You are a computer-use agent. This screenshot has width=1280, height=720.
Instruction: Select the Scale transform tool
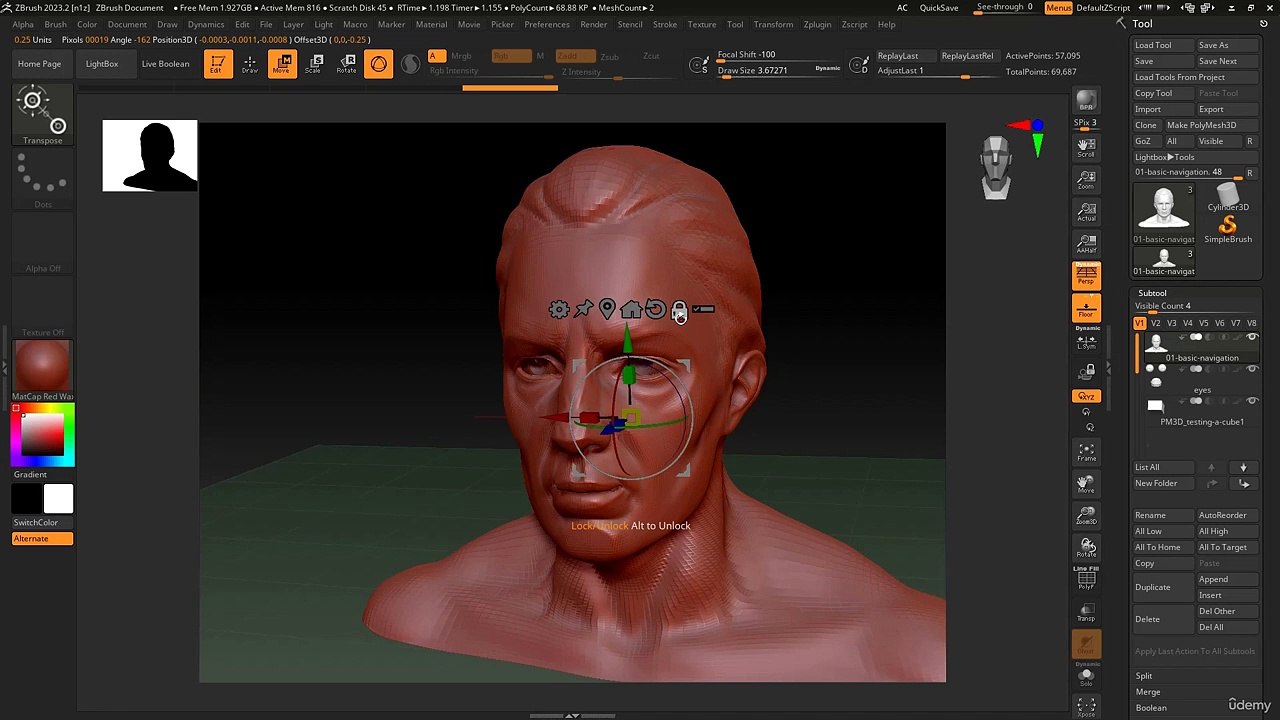point(313,64)
